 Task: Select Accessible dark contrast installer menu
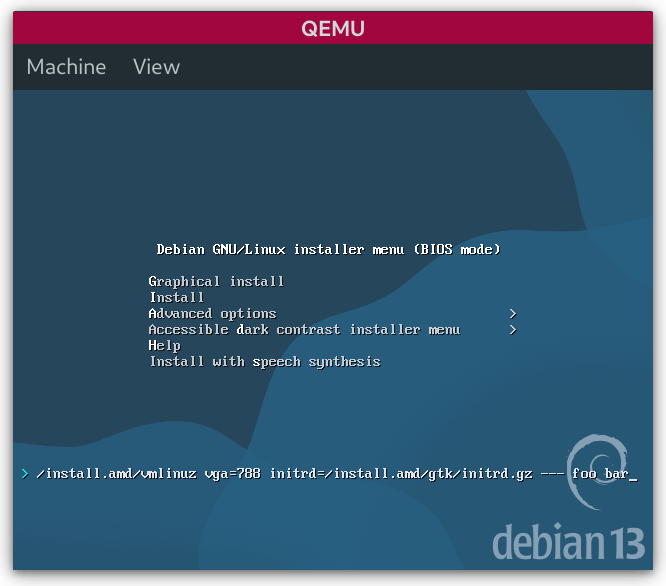(x=305, y=330)
